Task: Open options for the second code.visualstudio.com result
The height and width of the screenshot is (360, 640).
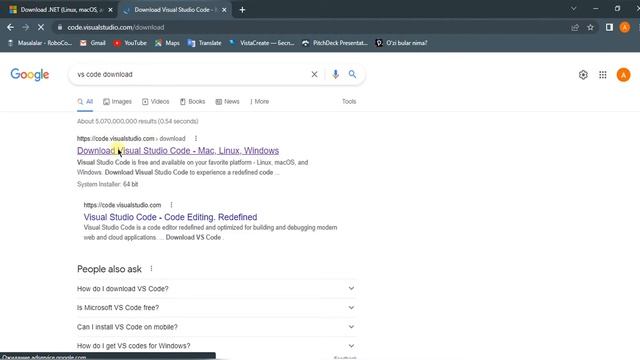Action: coord(171,205)
